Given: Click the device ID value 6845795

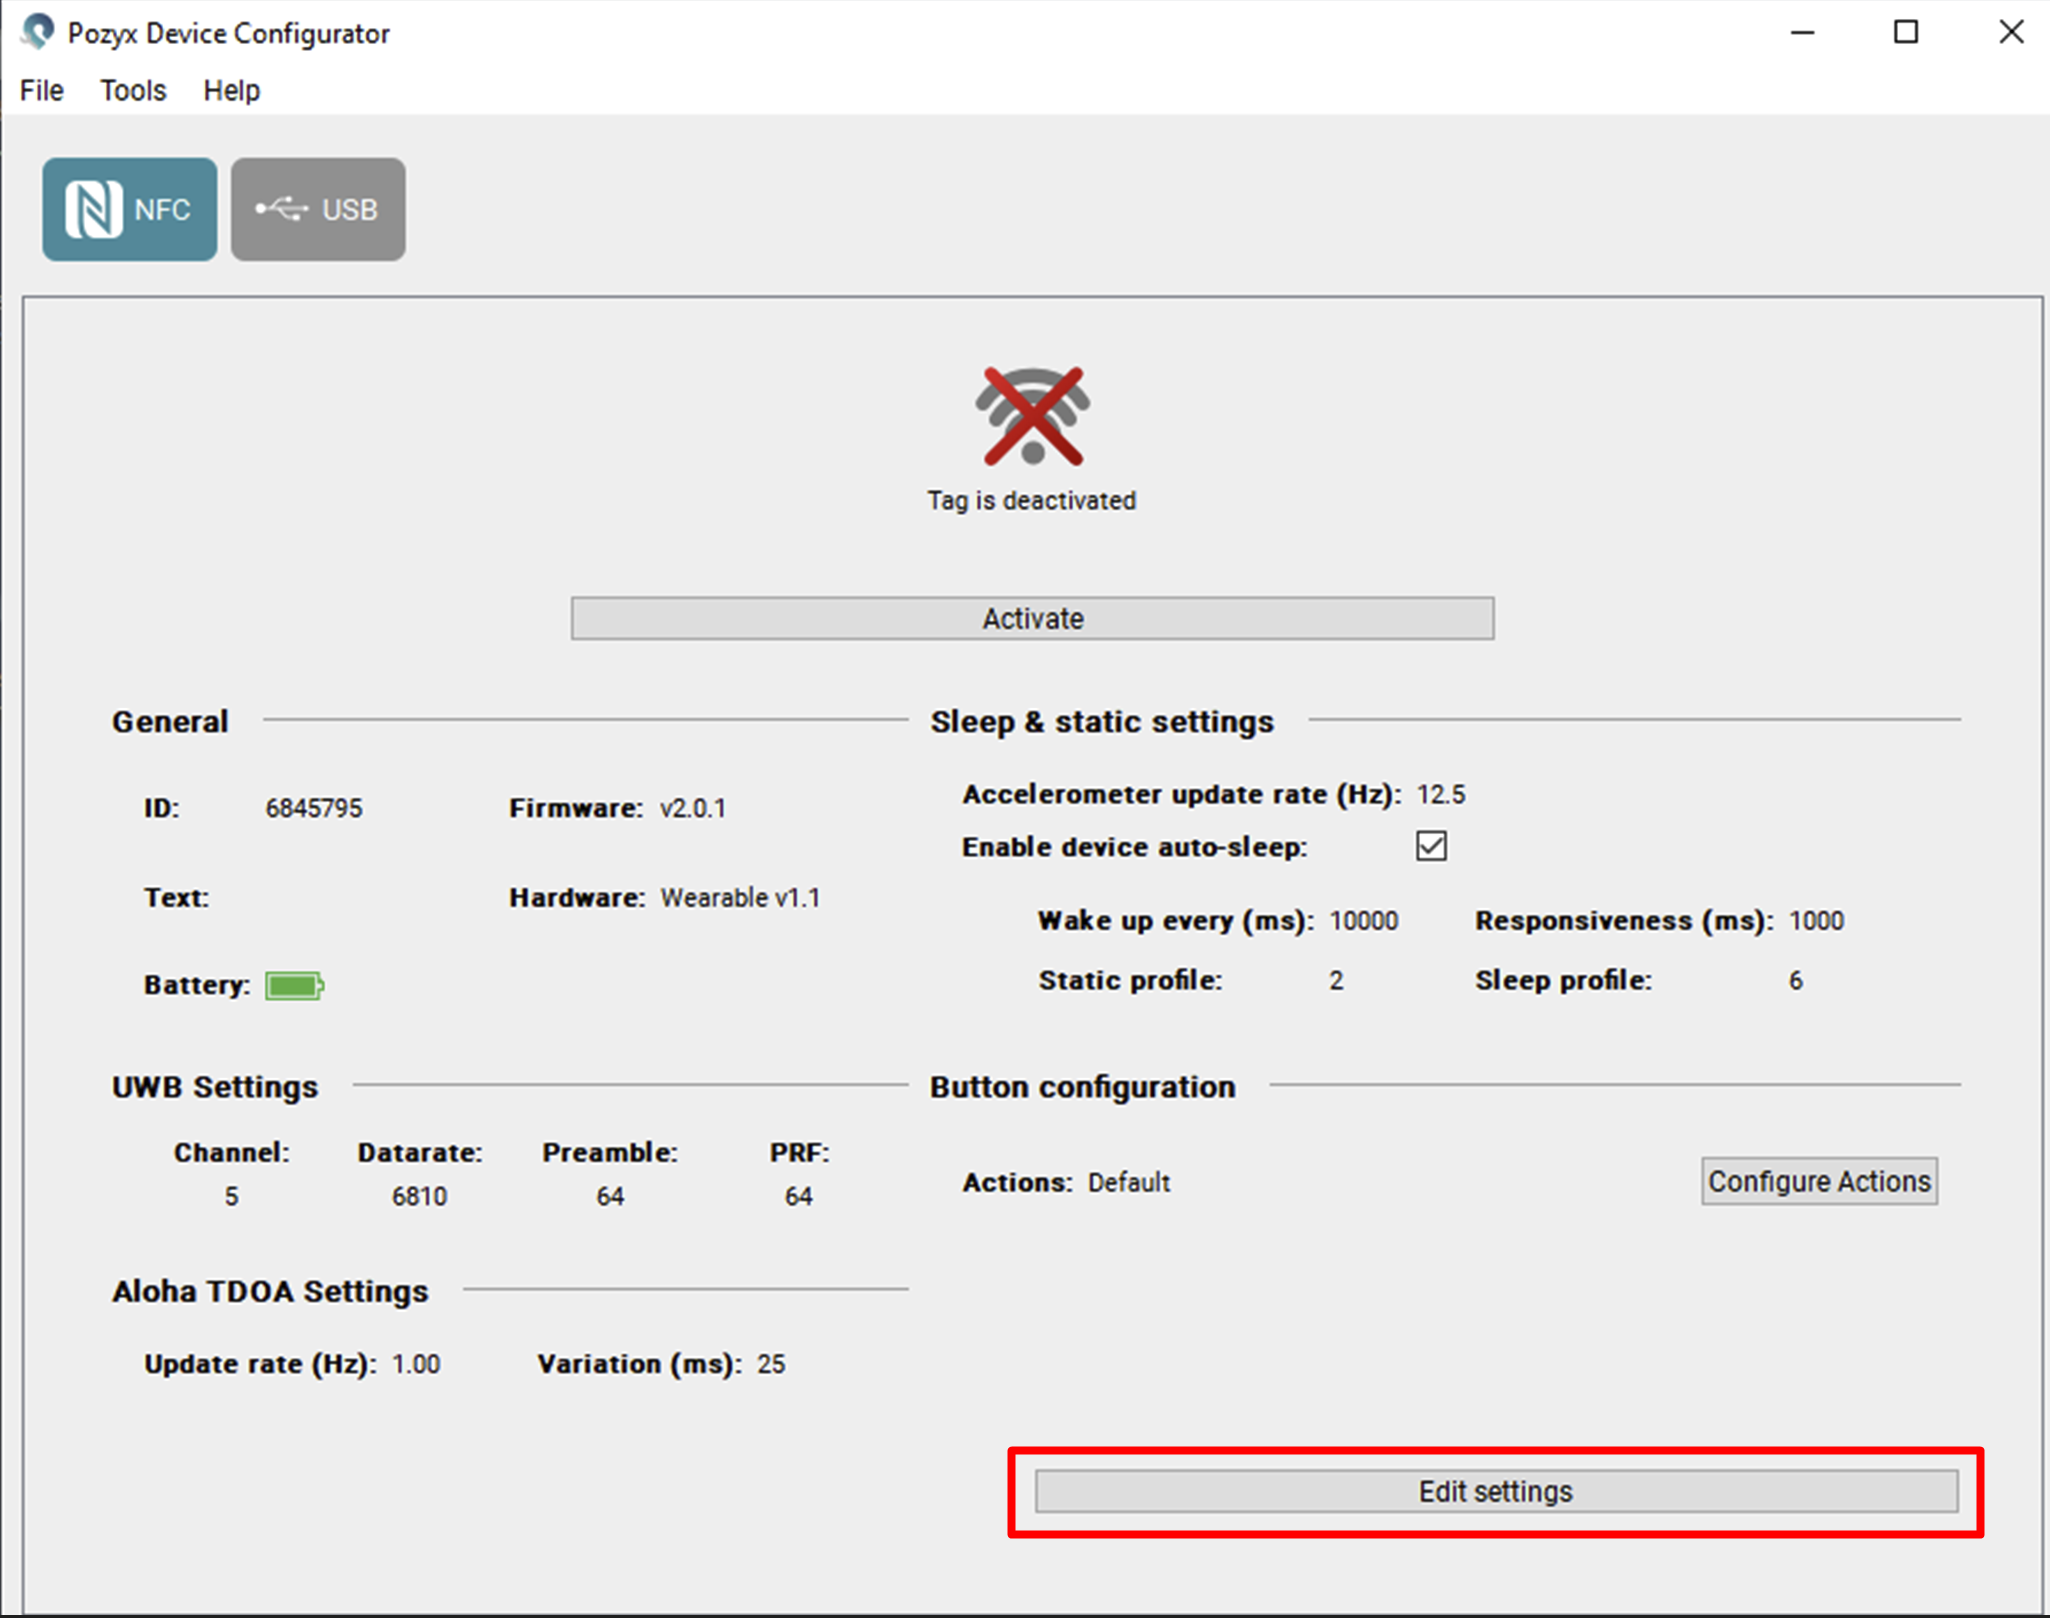Looking at the screenshot, I should click(314, 808).
